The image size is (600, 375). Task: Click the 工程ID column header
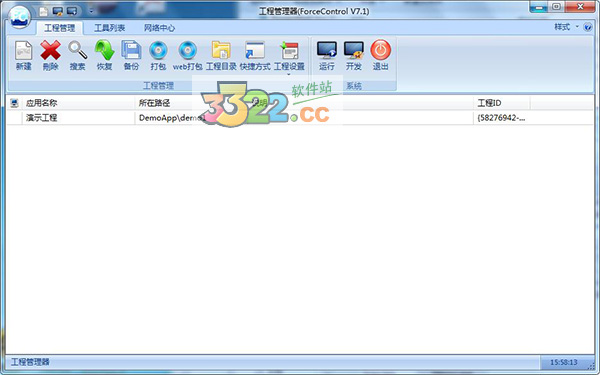tap(502, 103)
